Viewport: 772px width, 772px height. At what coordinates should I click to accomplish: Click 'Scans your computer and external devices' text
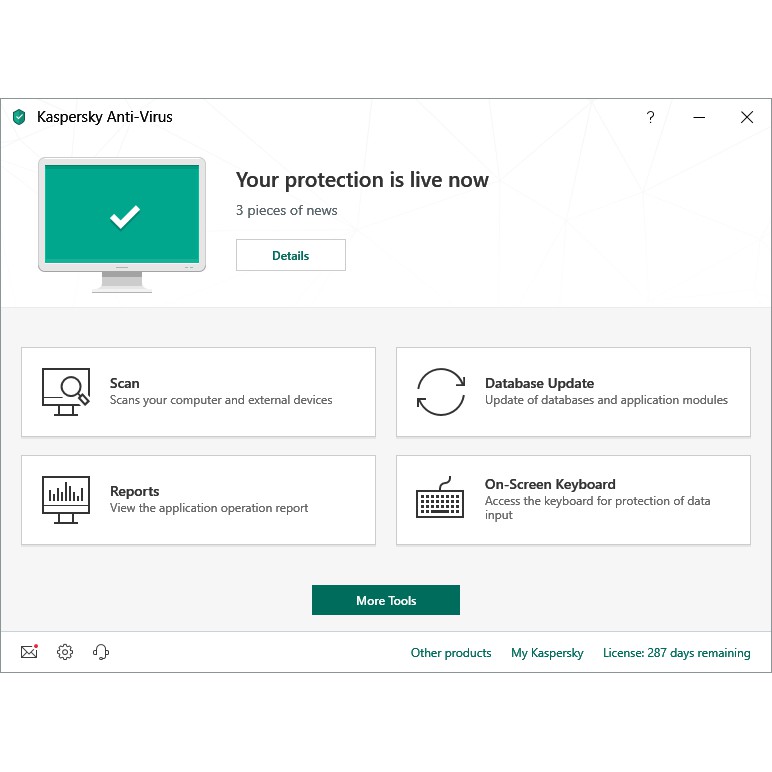(221, 400)
